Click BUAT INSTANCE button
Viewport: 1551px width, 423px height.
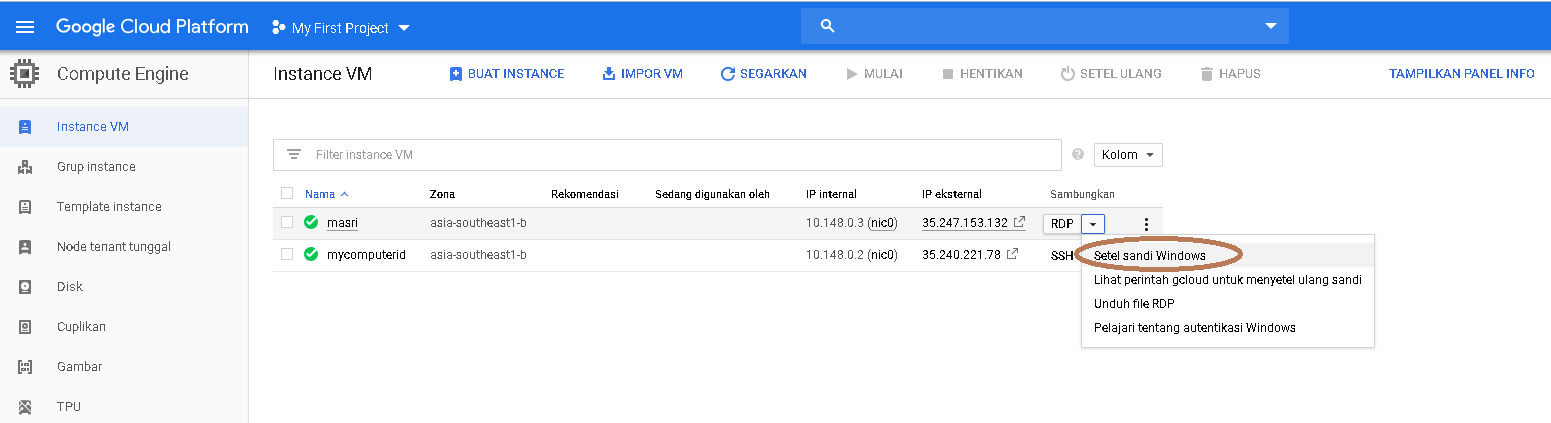tap(507, 74)
